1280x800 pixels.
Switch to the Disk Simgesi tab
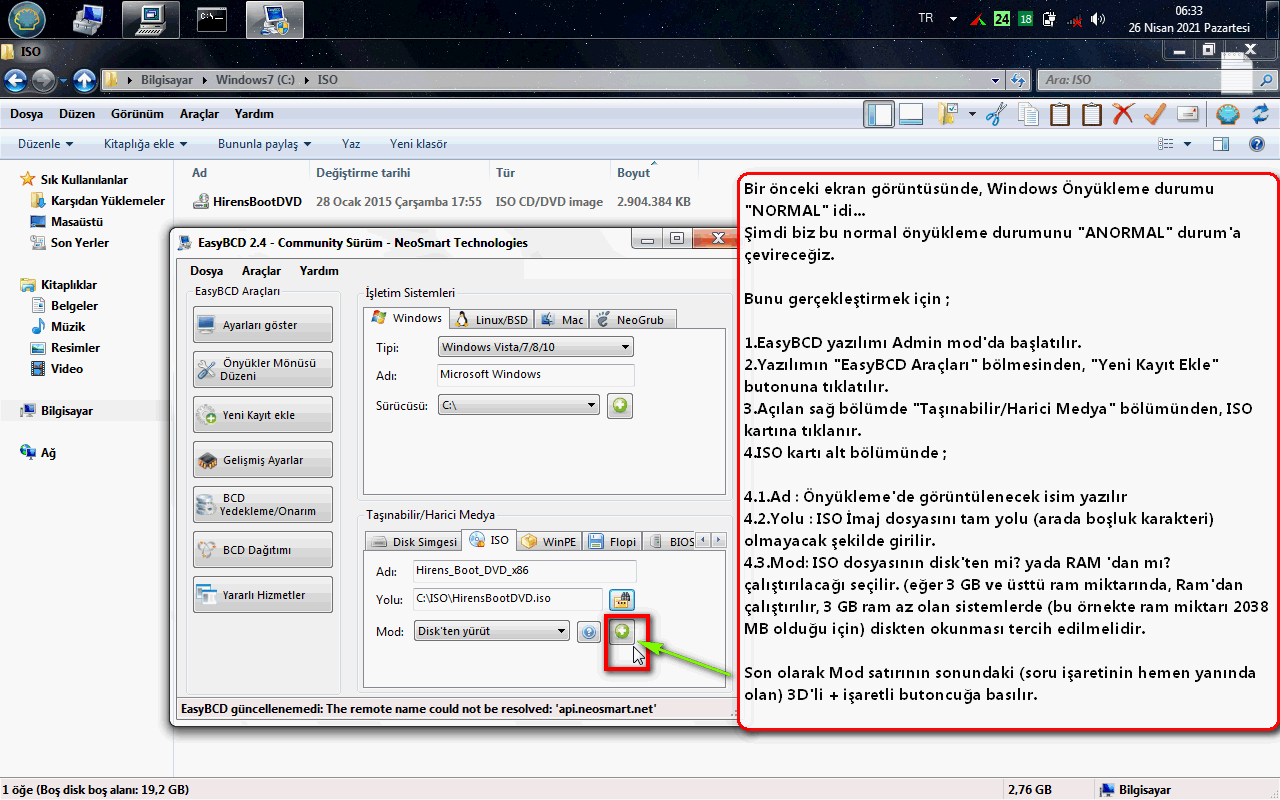click(412, 541)
